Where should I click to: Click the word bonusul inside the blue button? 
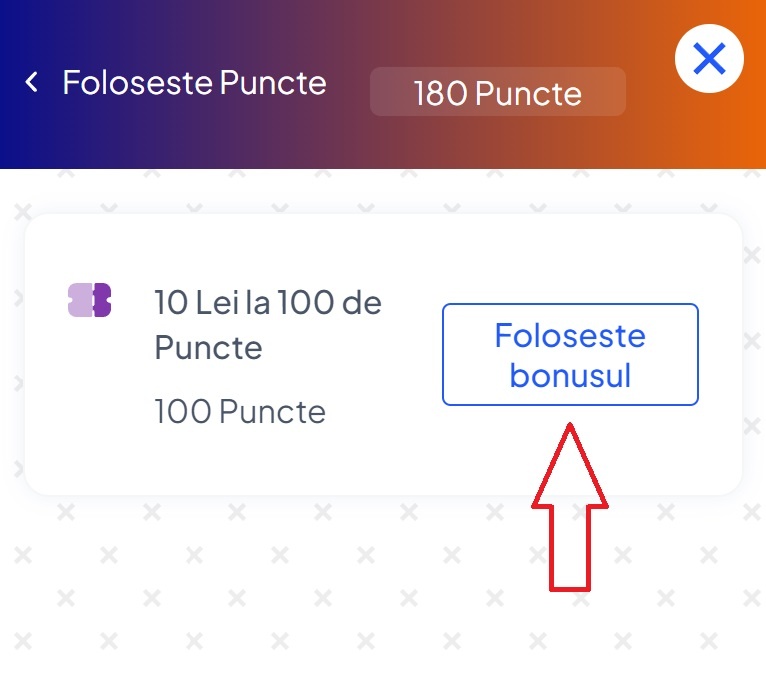pos(570,375)
